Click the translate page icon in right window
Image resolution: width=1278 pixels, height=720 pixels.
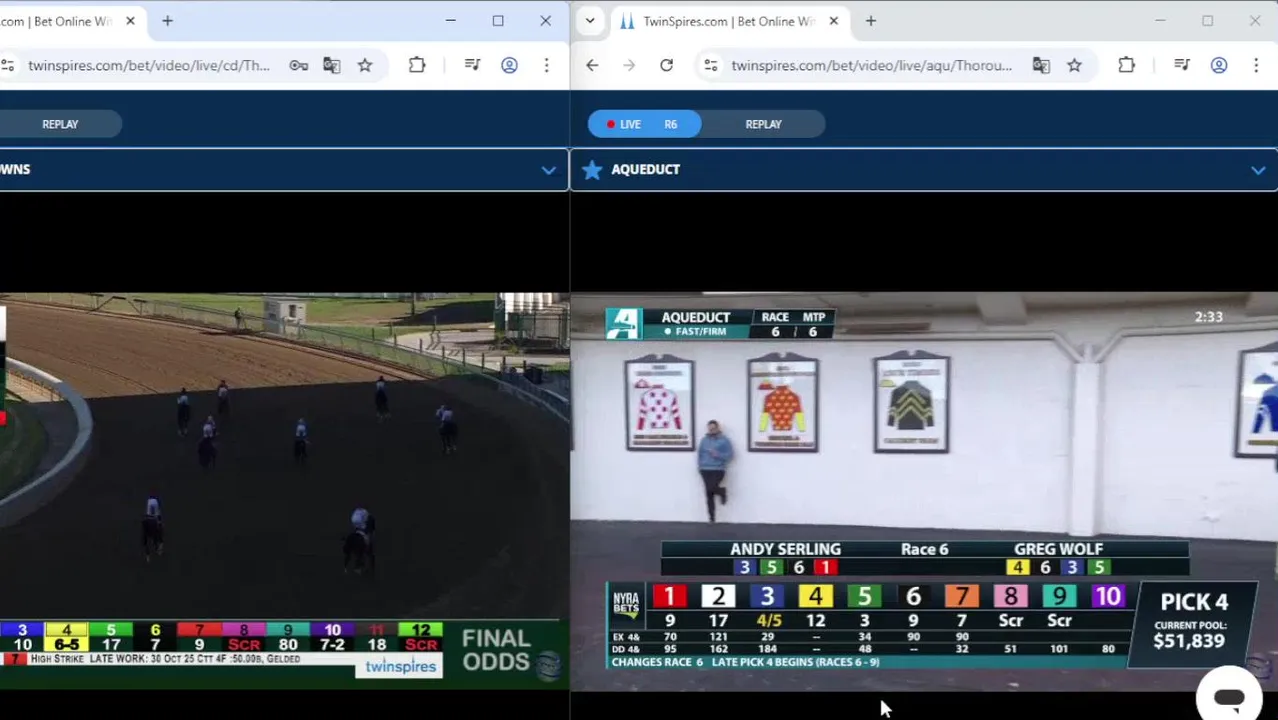click(1041, 65)
